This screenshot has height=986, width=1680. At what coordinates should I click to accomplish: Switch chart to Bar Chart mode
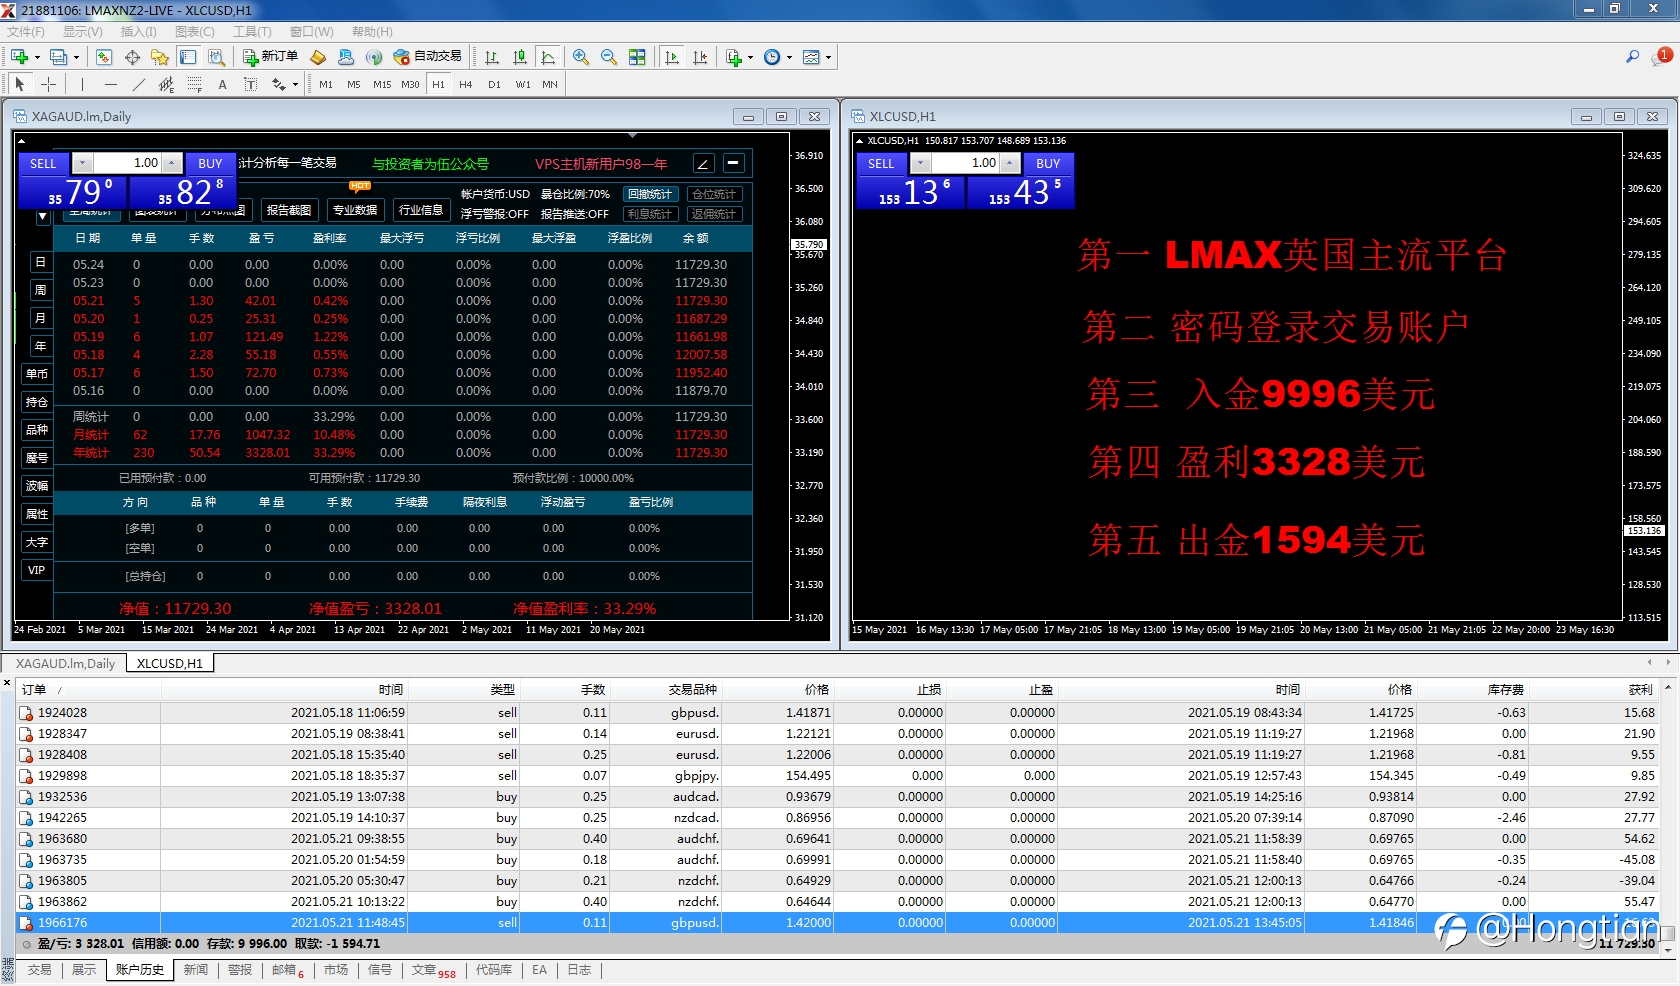492,57
